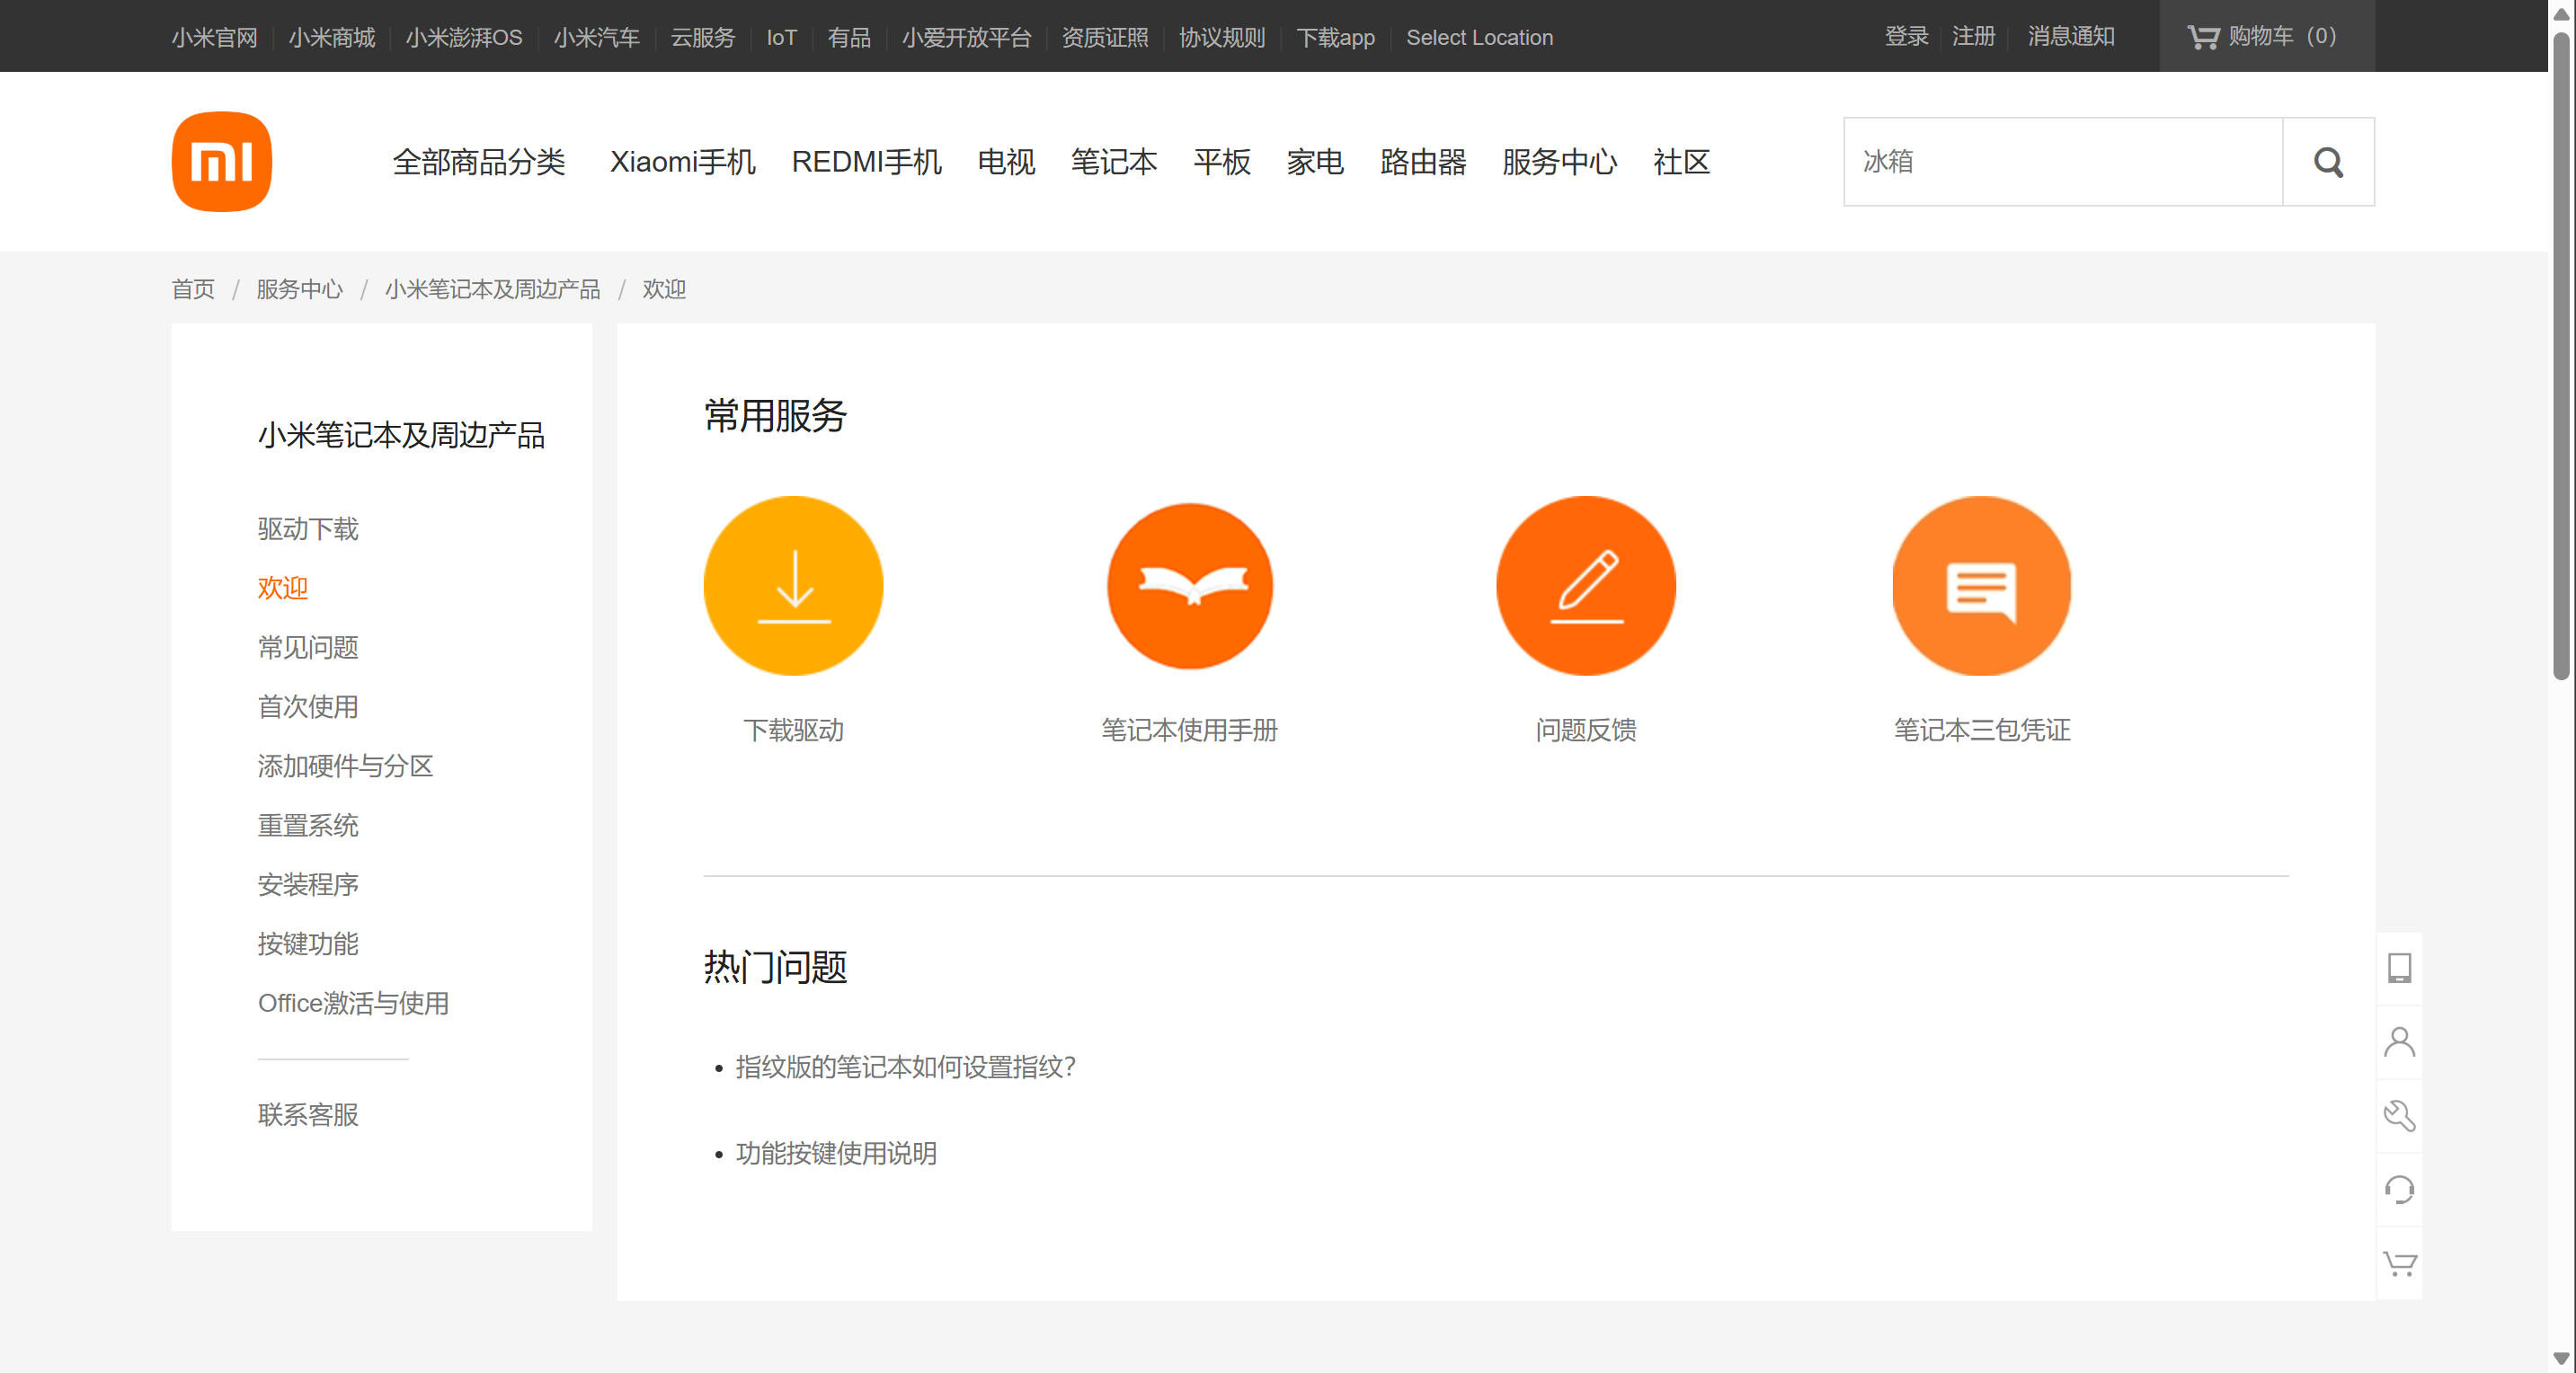
Task: Open 笔记本 navigation item
Action: coord(1114,162)
